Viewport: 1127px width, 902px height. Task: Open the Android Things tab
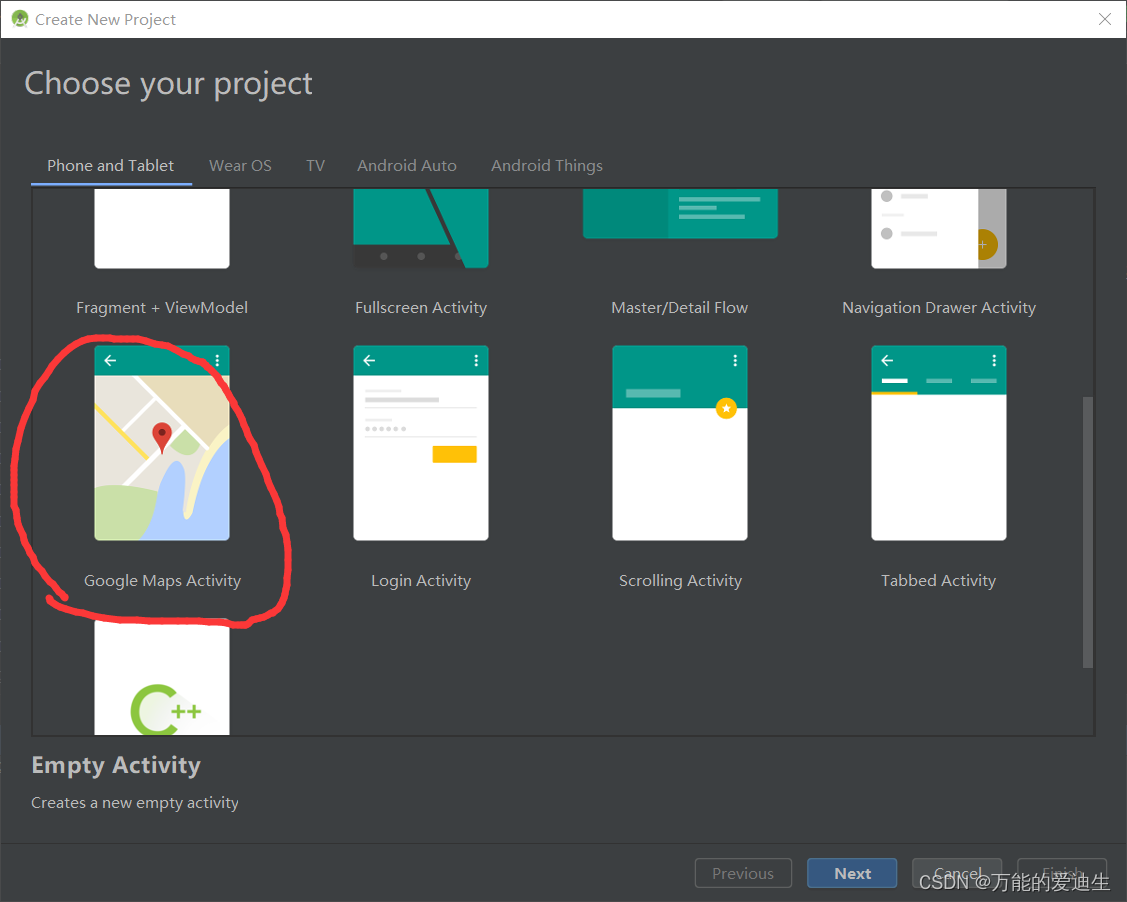[546, 166]
